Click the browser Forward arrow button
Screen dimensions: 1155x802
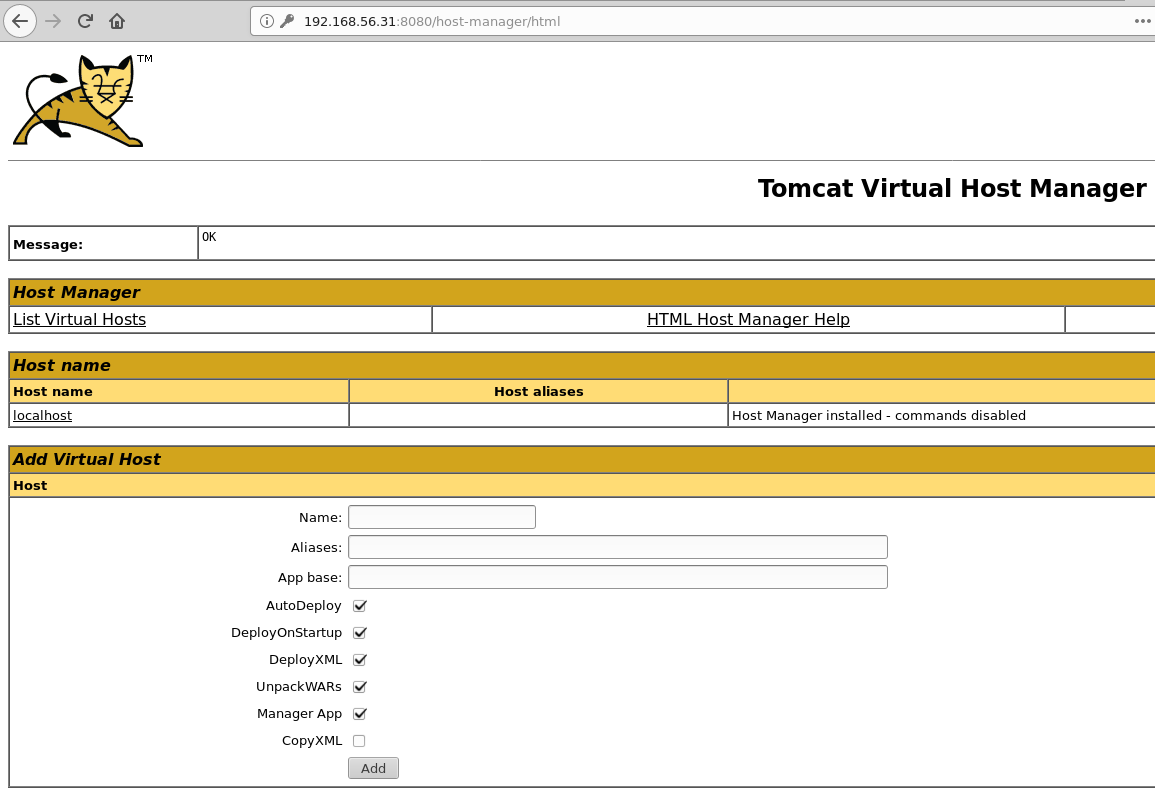coord(53,21)
